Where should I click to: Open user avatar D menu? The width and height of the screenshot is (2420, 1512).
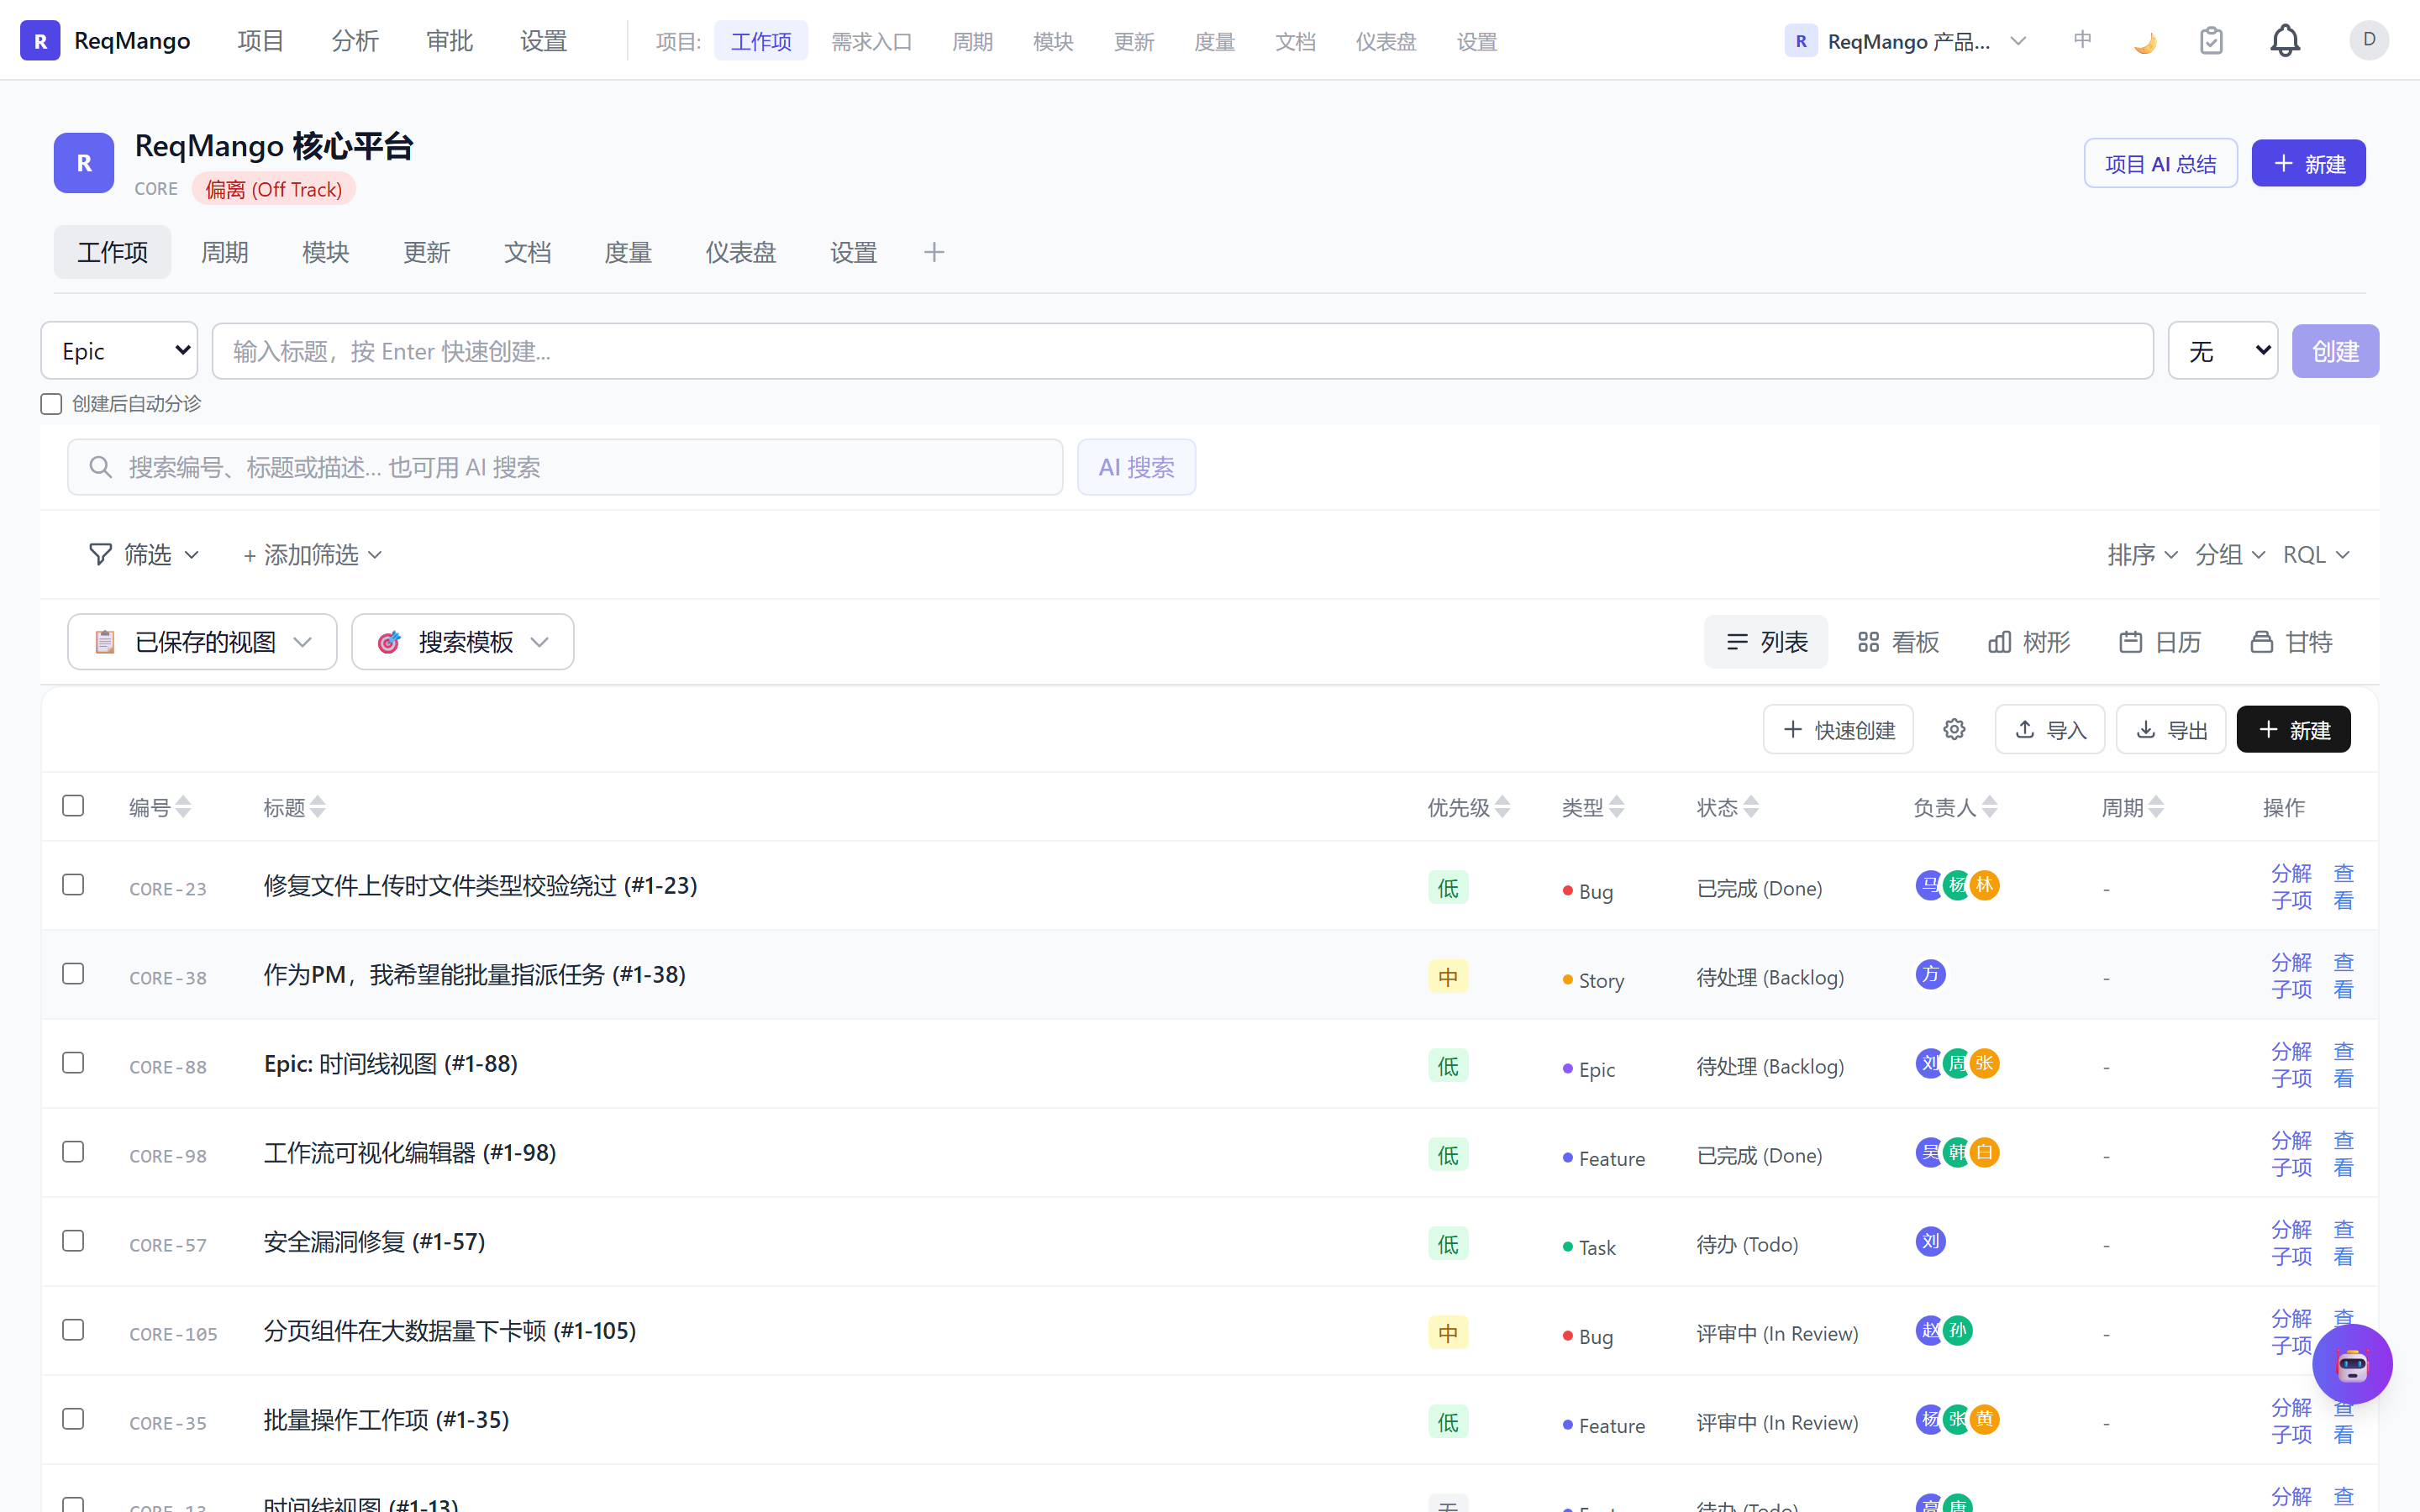(x=2368, y=40)
